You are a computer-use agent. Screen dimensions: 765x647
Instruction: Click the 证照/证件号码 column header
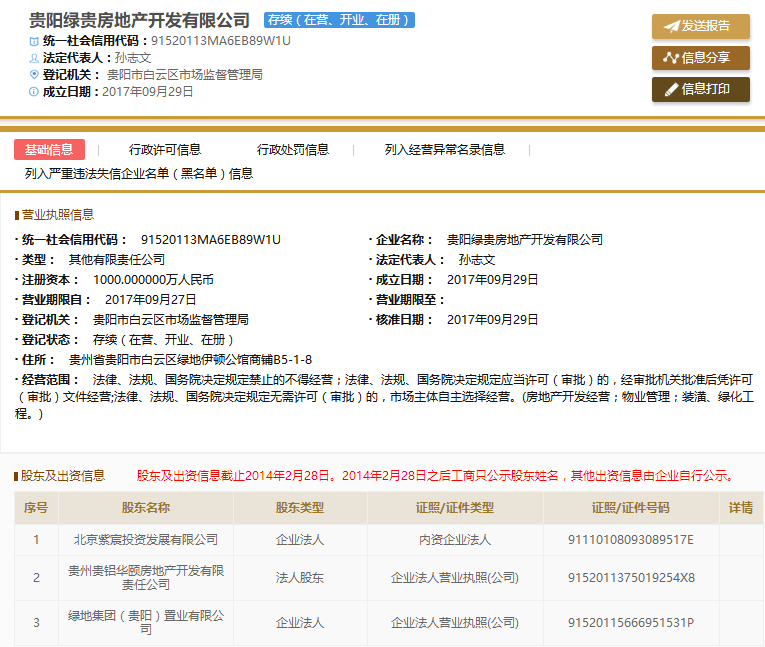click(x=631, y=508)
